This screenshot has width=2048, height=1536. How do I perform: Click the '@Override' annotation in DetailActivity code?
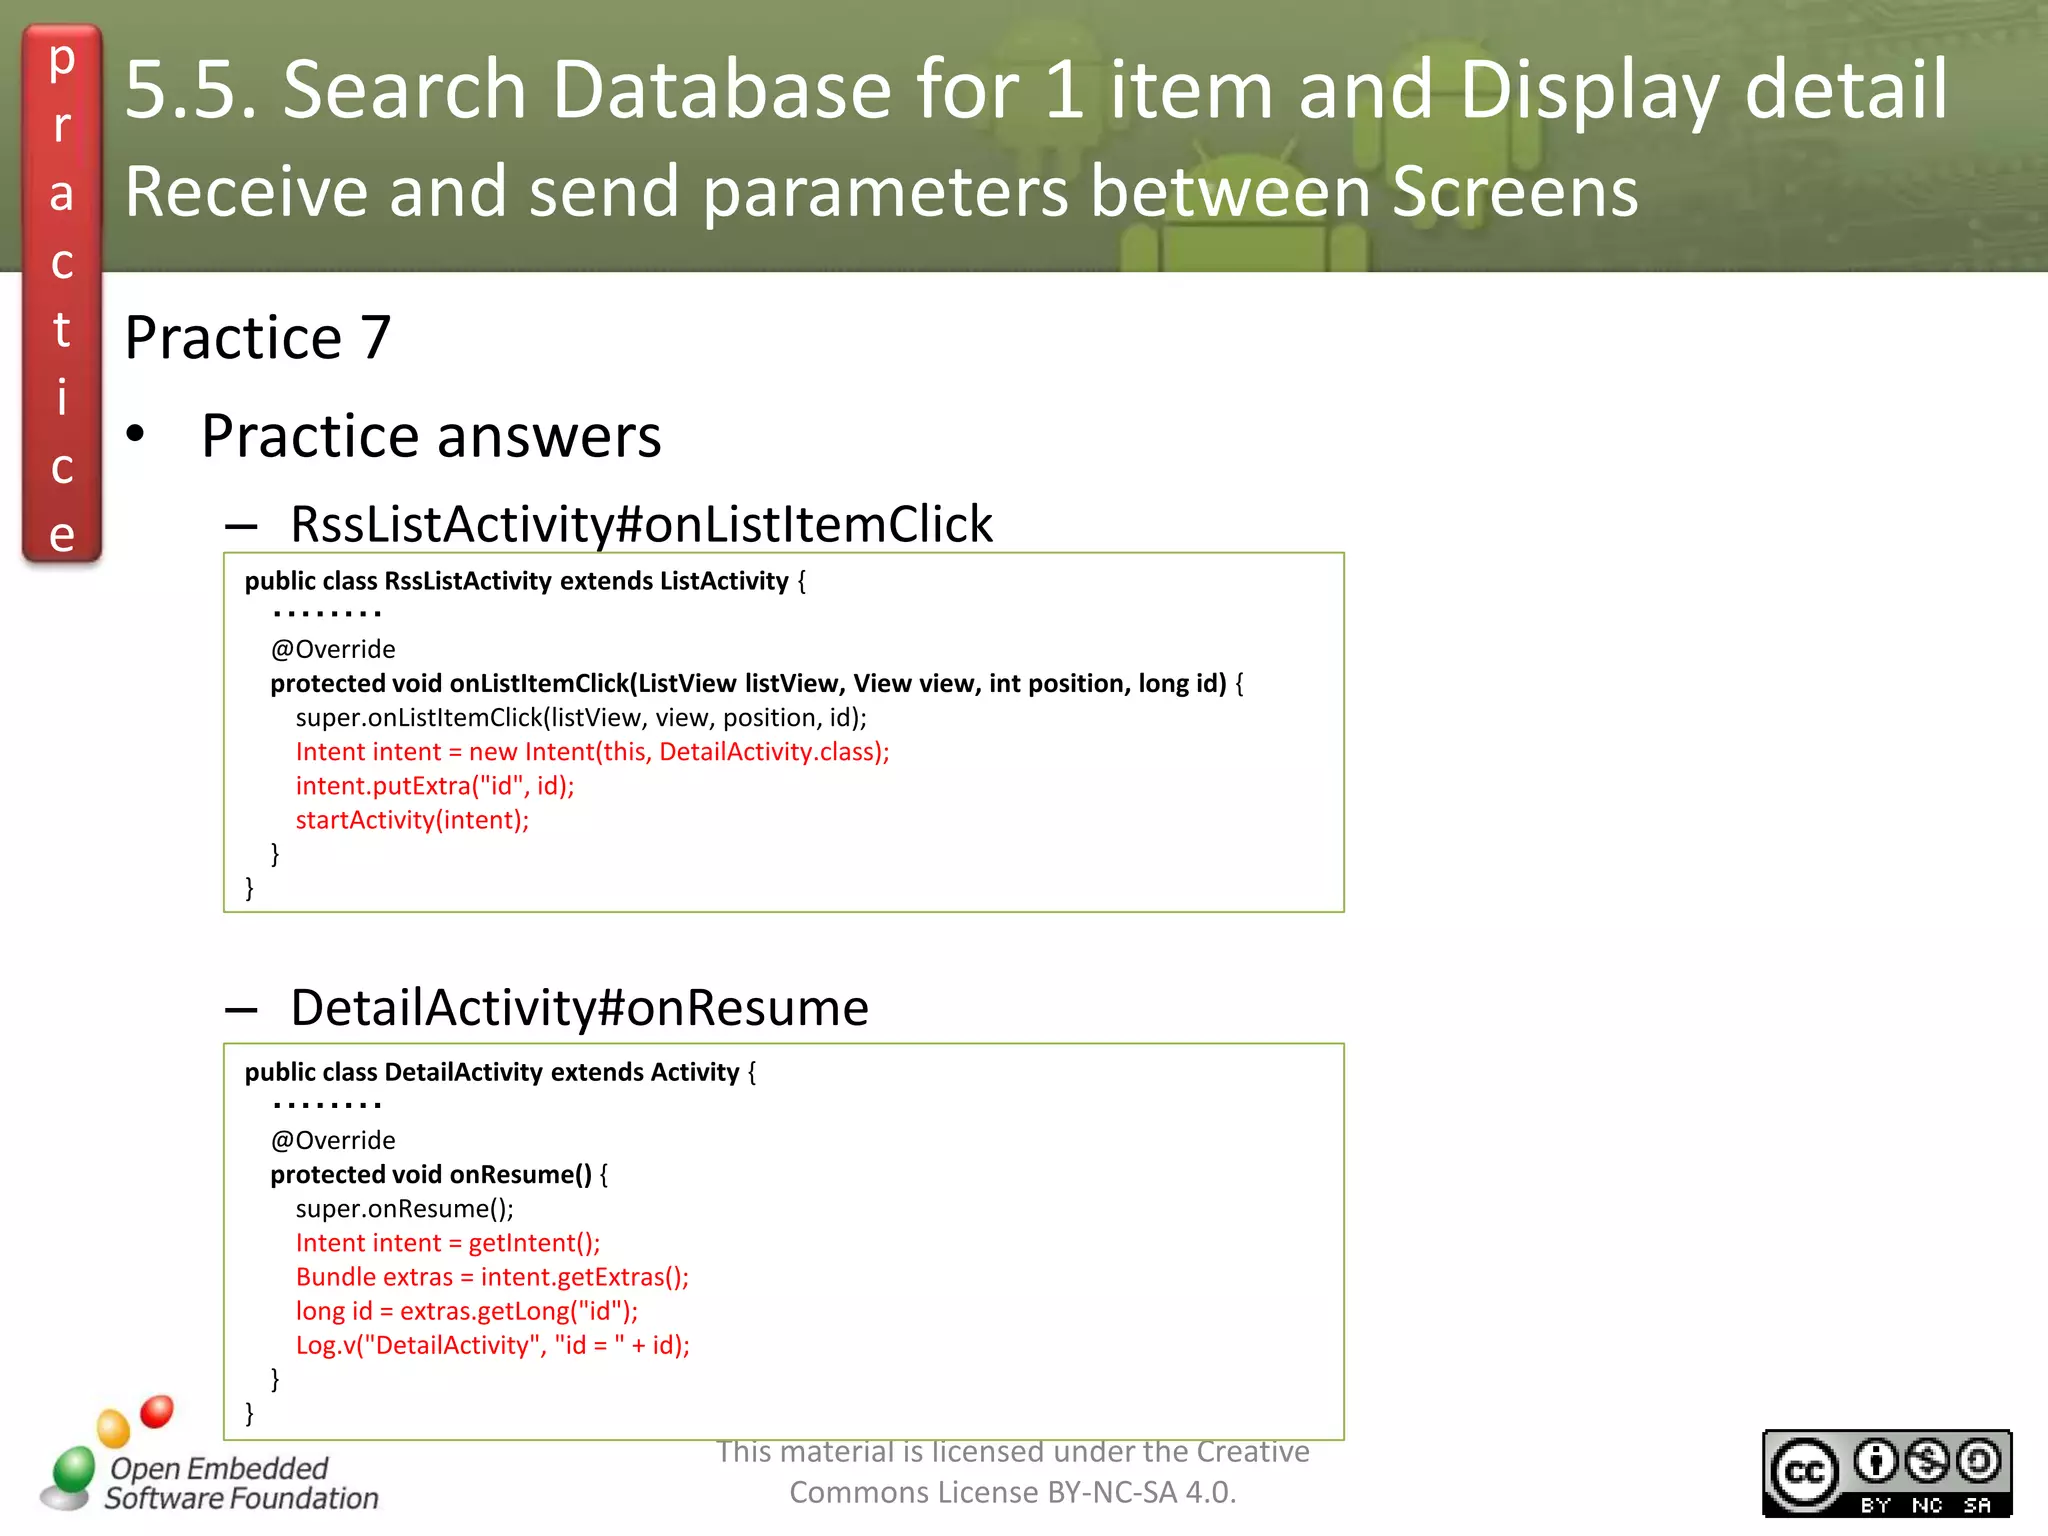pyautogui.click(x=333, y=1140)
